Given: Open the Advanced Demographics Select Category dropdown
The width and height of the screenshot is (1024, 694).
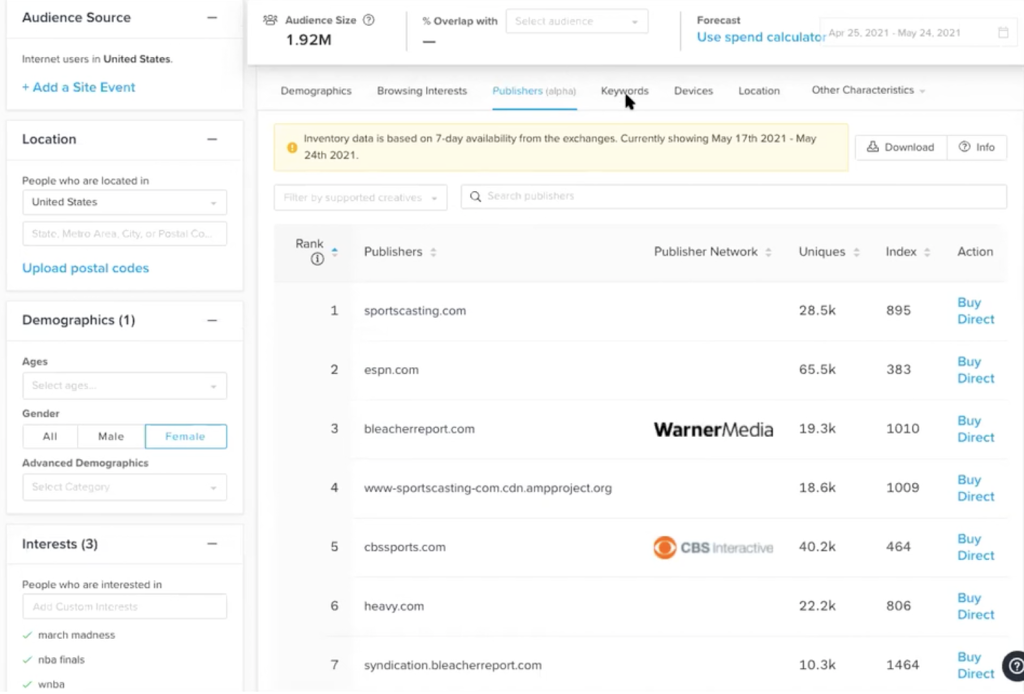Looking at the screenshot, I should [124, 488].
